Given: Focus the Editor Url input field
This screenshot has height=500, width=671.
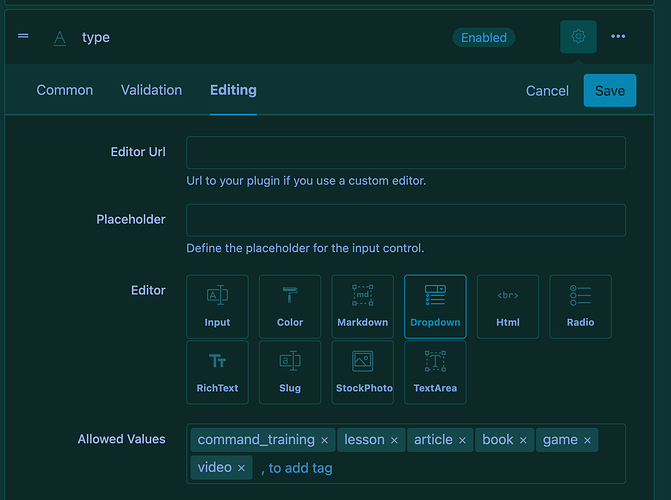Looking at the screenshot, I should click(406, 152).
